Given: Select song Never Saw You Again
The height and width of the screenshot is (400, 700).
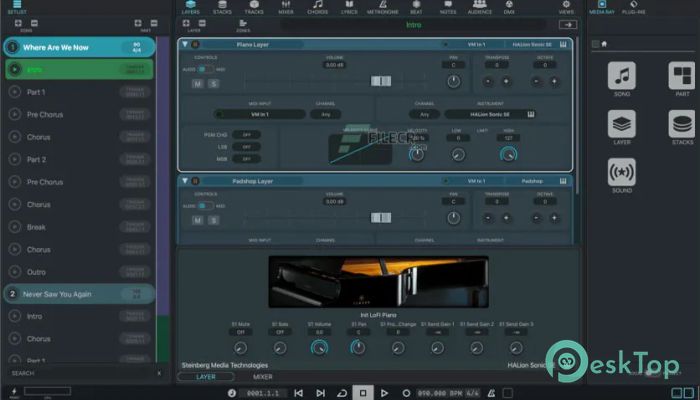Looking at the screenshot, I should (x=79, y=294).
